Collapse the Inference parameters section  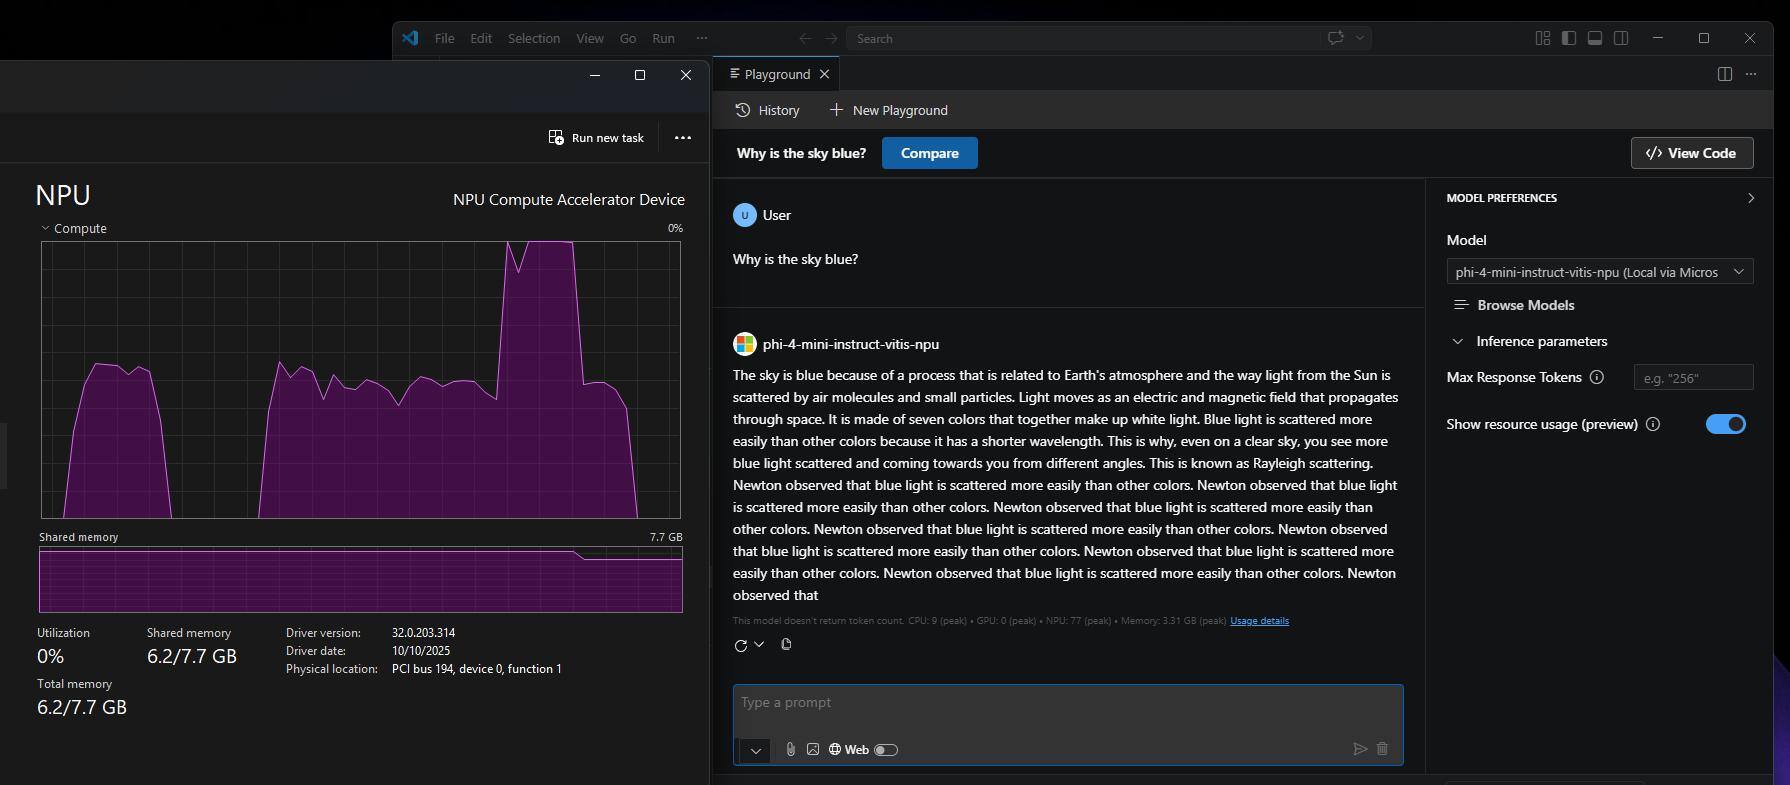pyautogui.click(x=1458, y=341)
